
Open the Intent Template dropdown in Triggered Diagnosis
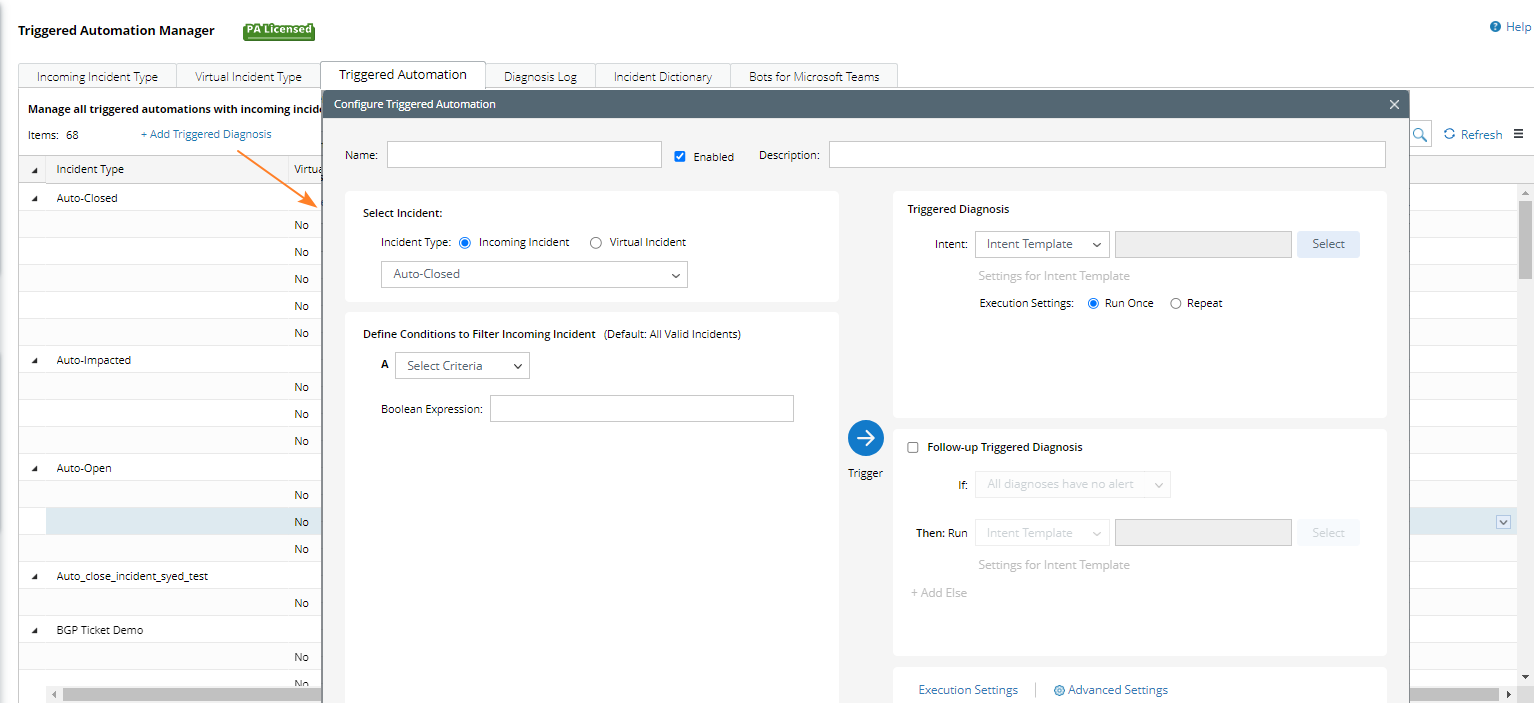1041,244
